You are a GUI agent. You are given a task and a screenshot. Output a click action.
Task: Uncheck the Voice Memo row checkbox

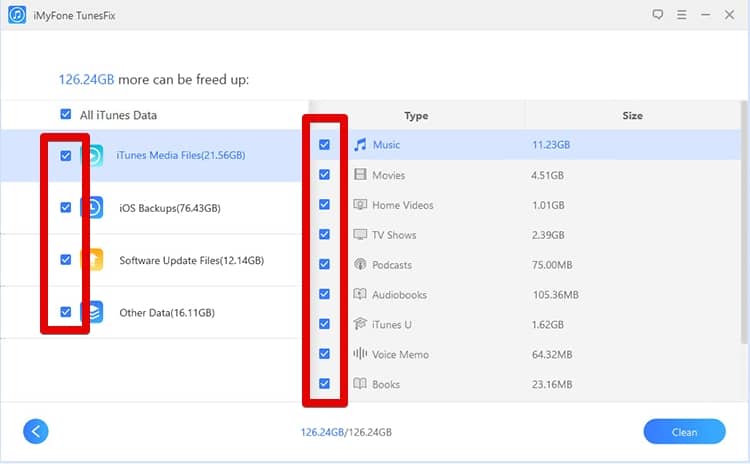(x=324, y=354)
